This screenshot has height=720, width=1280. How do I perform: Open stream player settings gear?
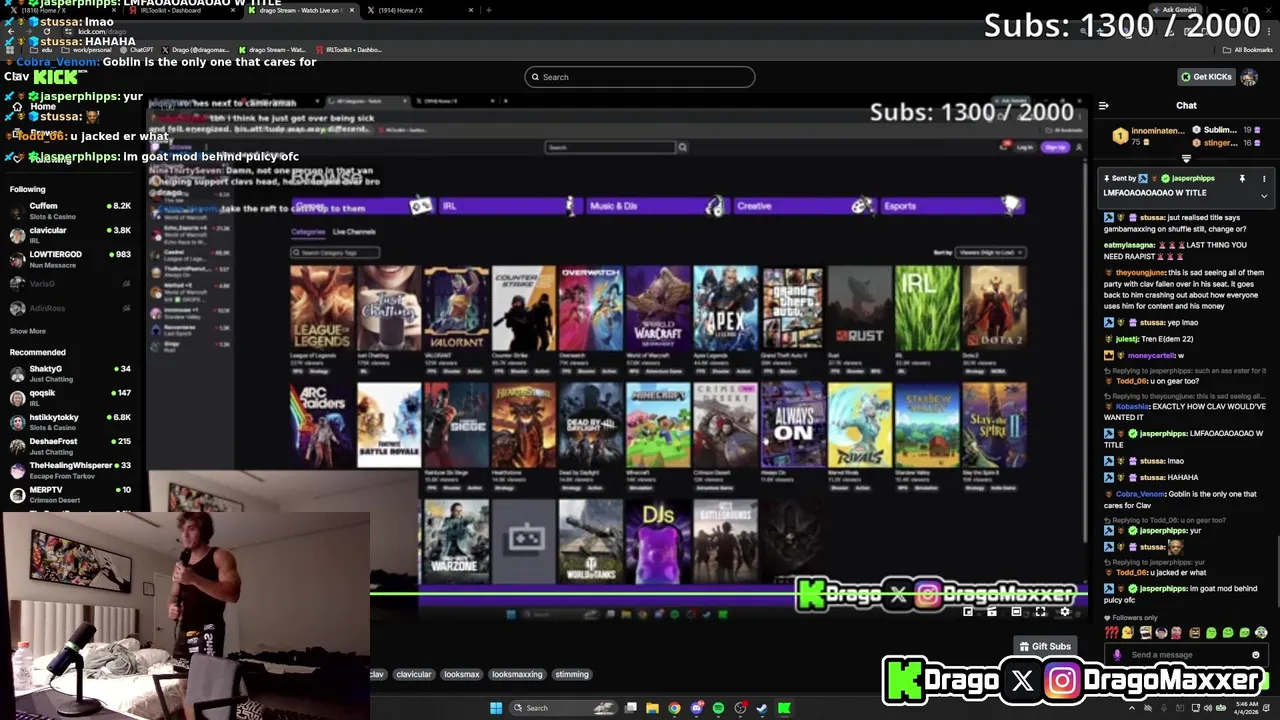pyautogui.click(x=1064, y=611)
